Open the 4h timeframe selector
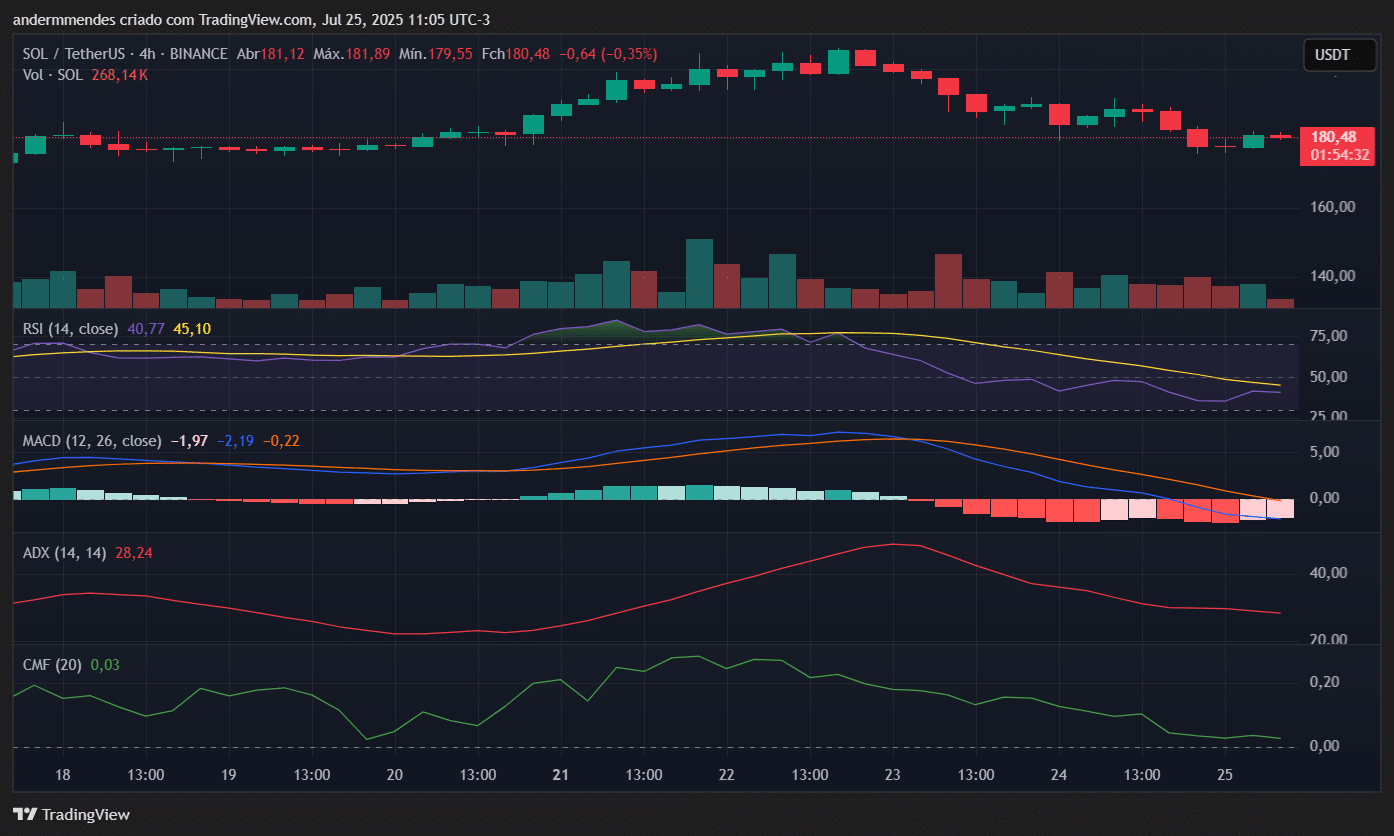 145,54
